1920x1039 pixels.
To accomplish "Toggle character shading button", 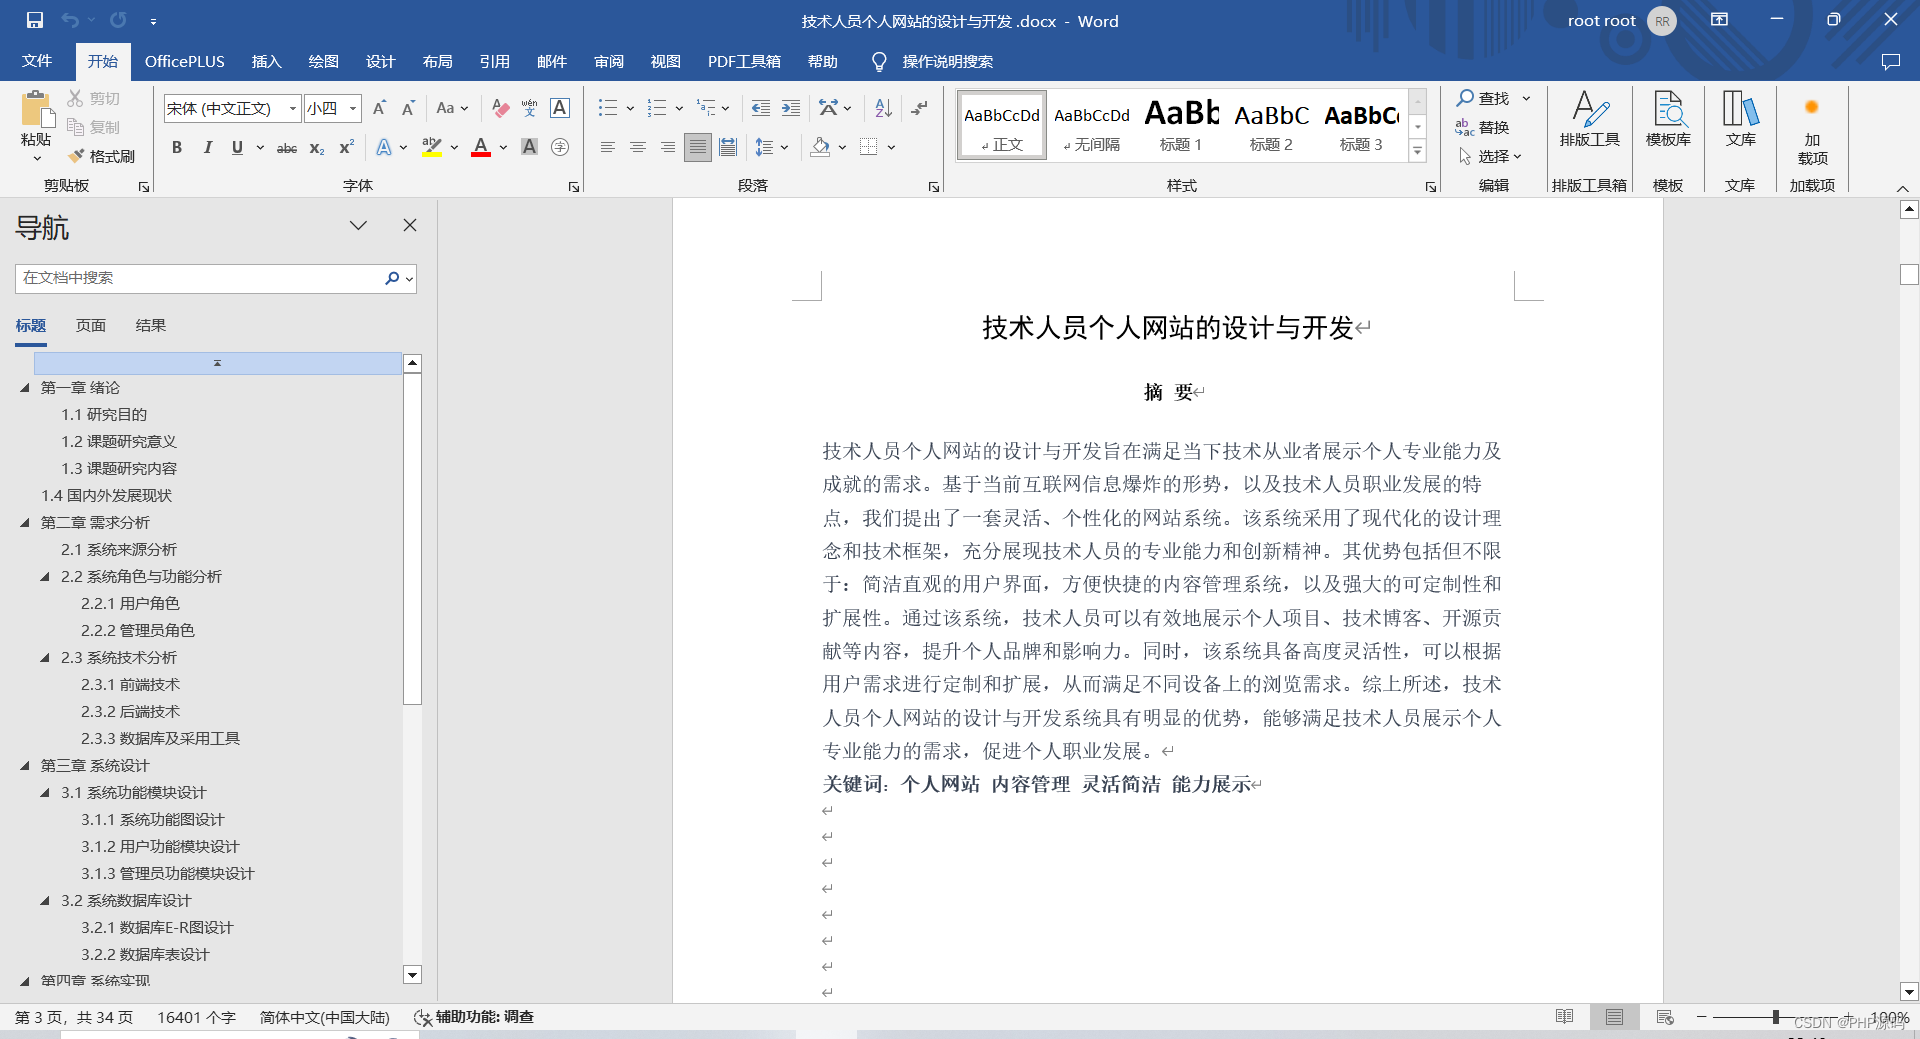I will (x=530, y=148).
